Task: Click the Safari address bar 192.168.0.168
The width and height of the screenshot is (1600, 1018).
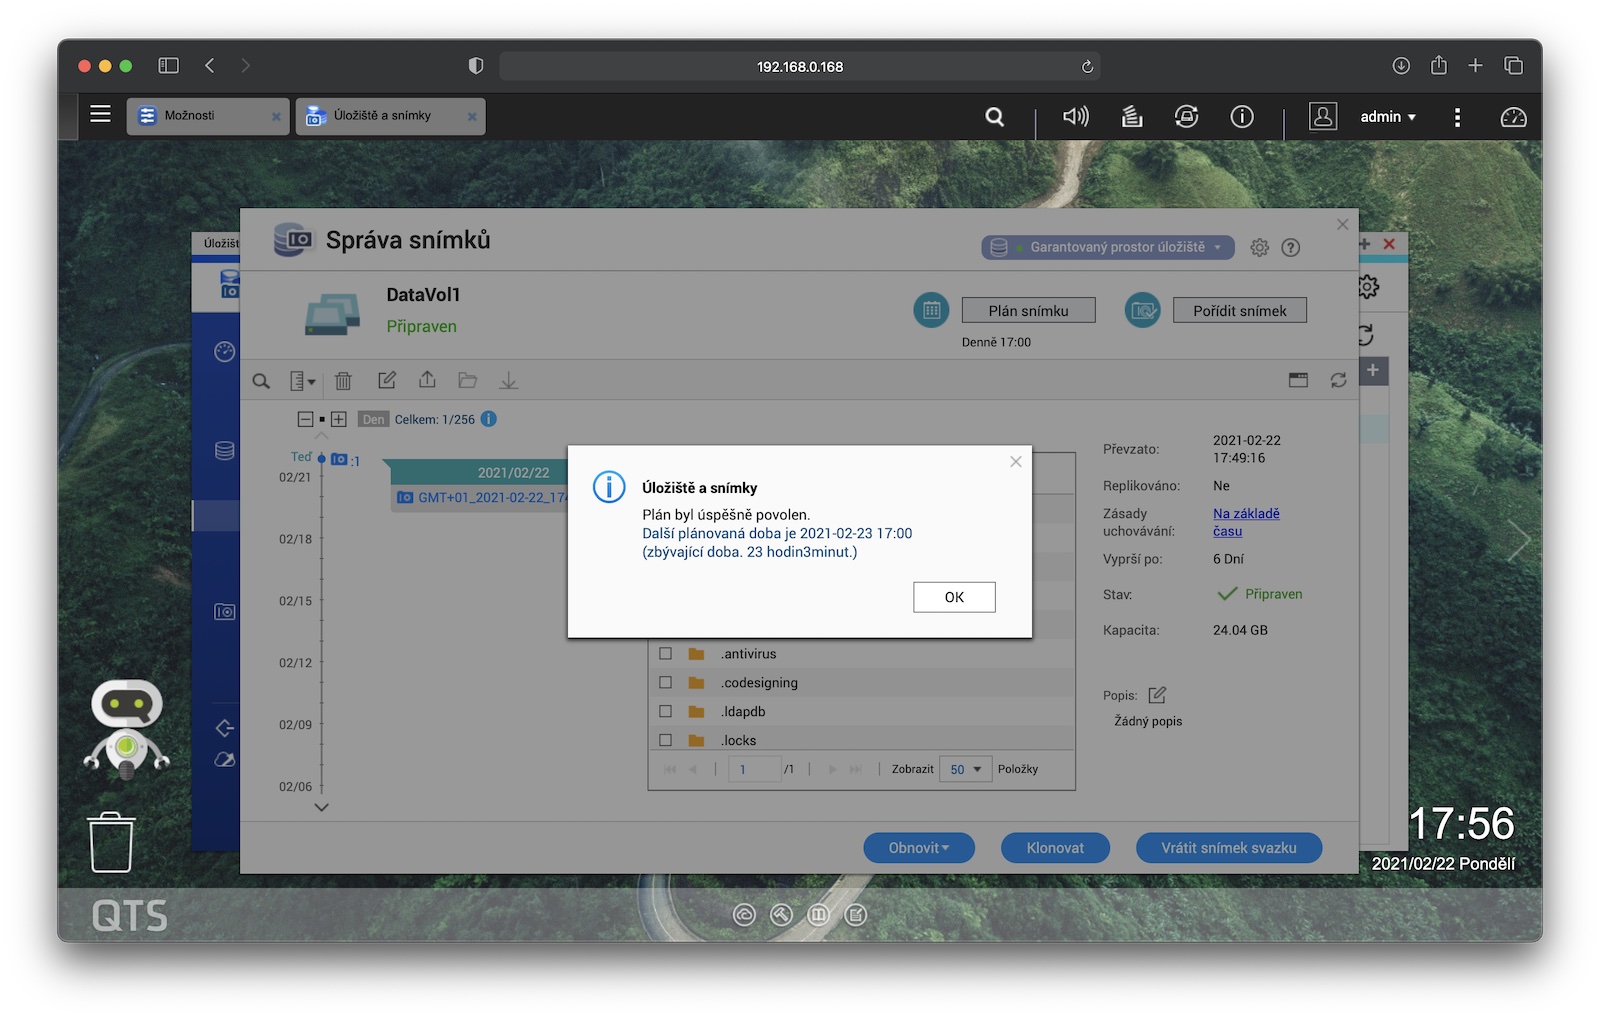Action: 800,67
